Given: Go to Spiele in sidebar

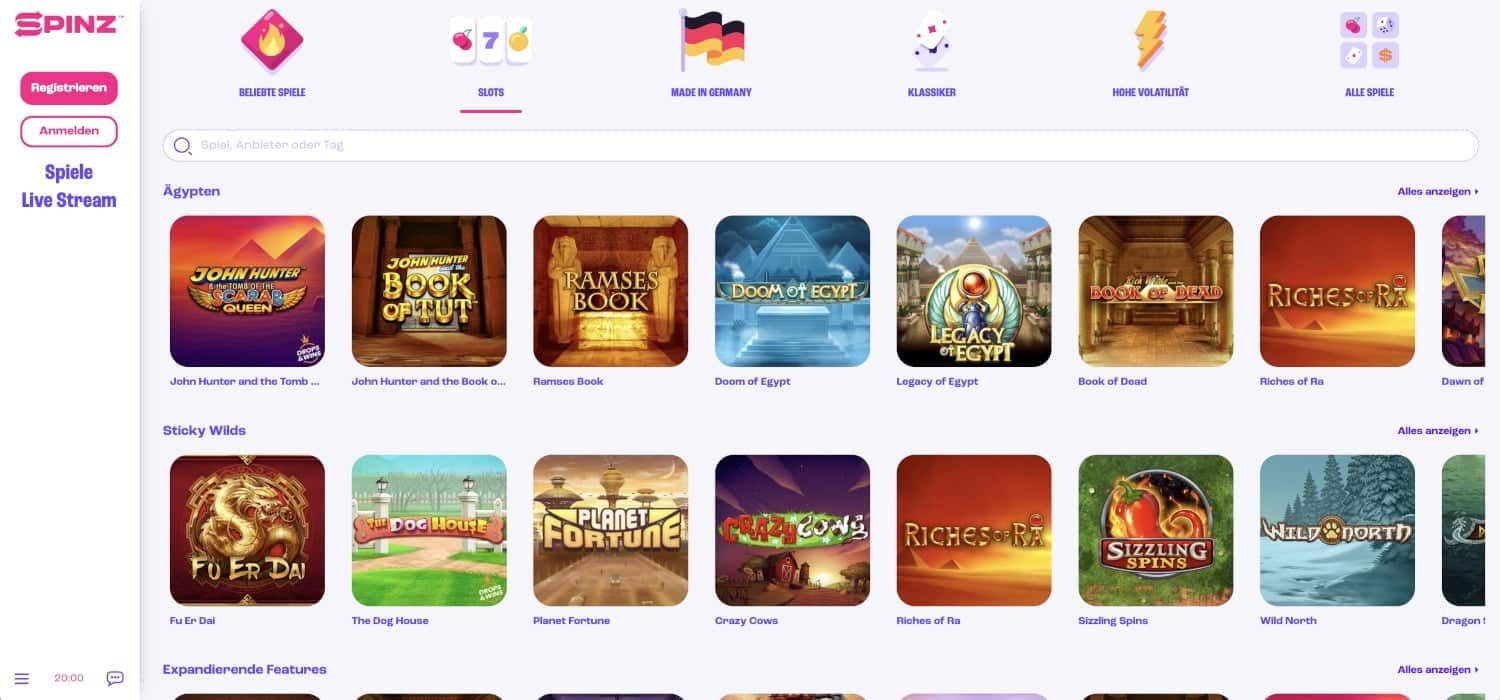Looking at the screenshot, I should click(x=69, y=172).
